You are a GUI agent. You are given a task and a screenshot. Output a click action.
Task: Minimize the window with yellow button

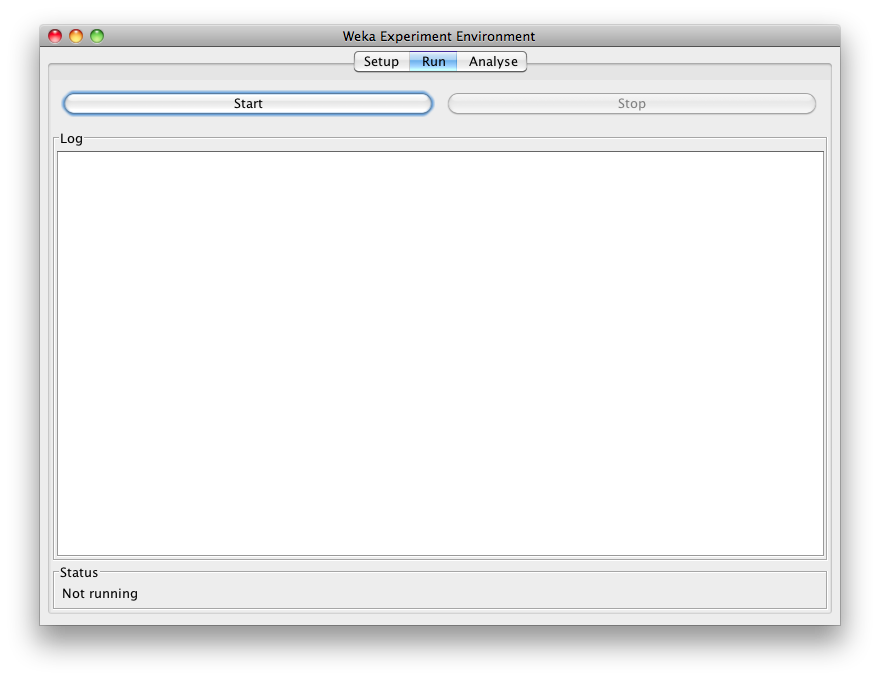coord(76,36)
